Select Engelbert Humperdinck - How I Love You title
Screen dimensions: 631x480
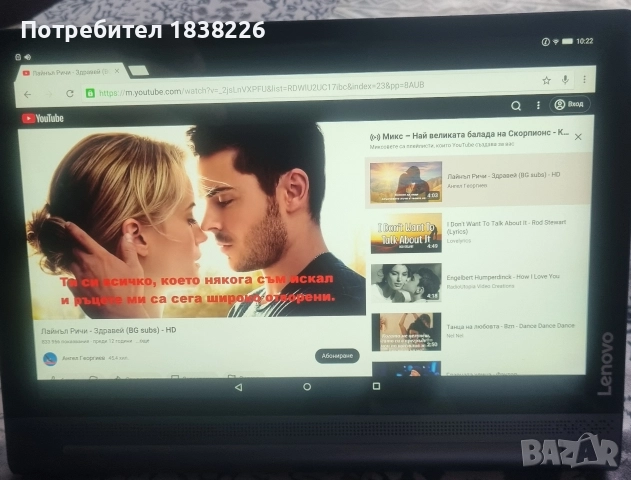pyautogui.click(x=503, y=277)
